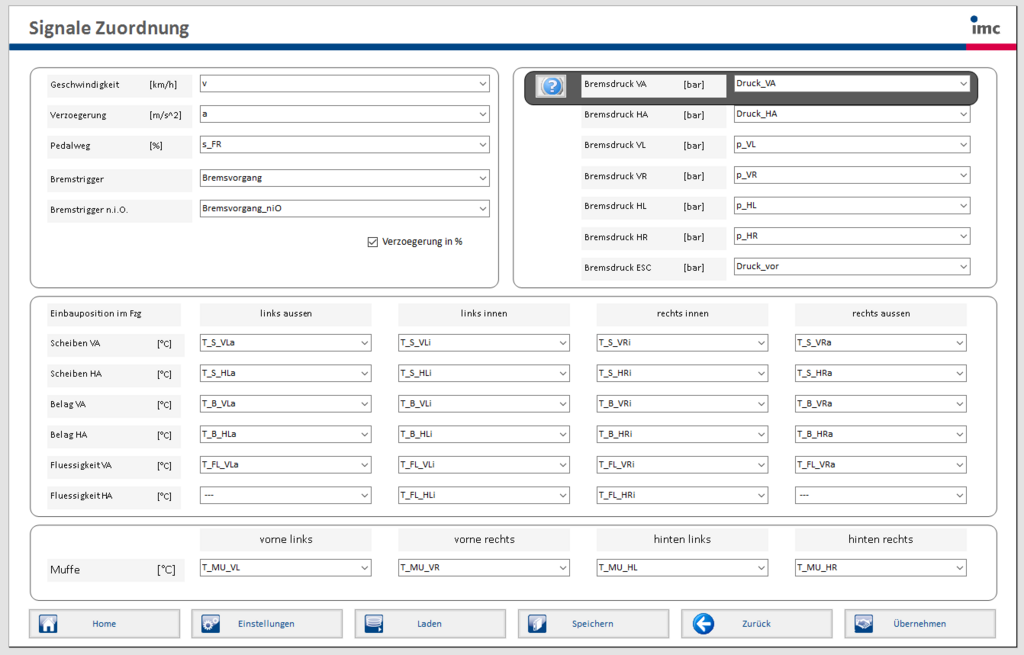Screen dimensions: 1024x655
Task: Click the Belag HA rechts innen field
Action: [x=682, y=434]
